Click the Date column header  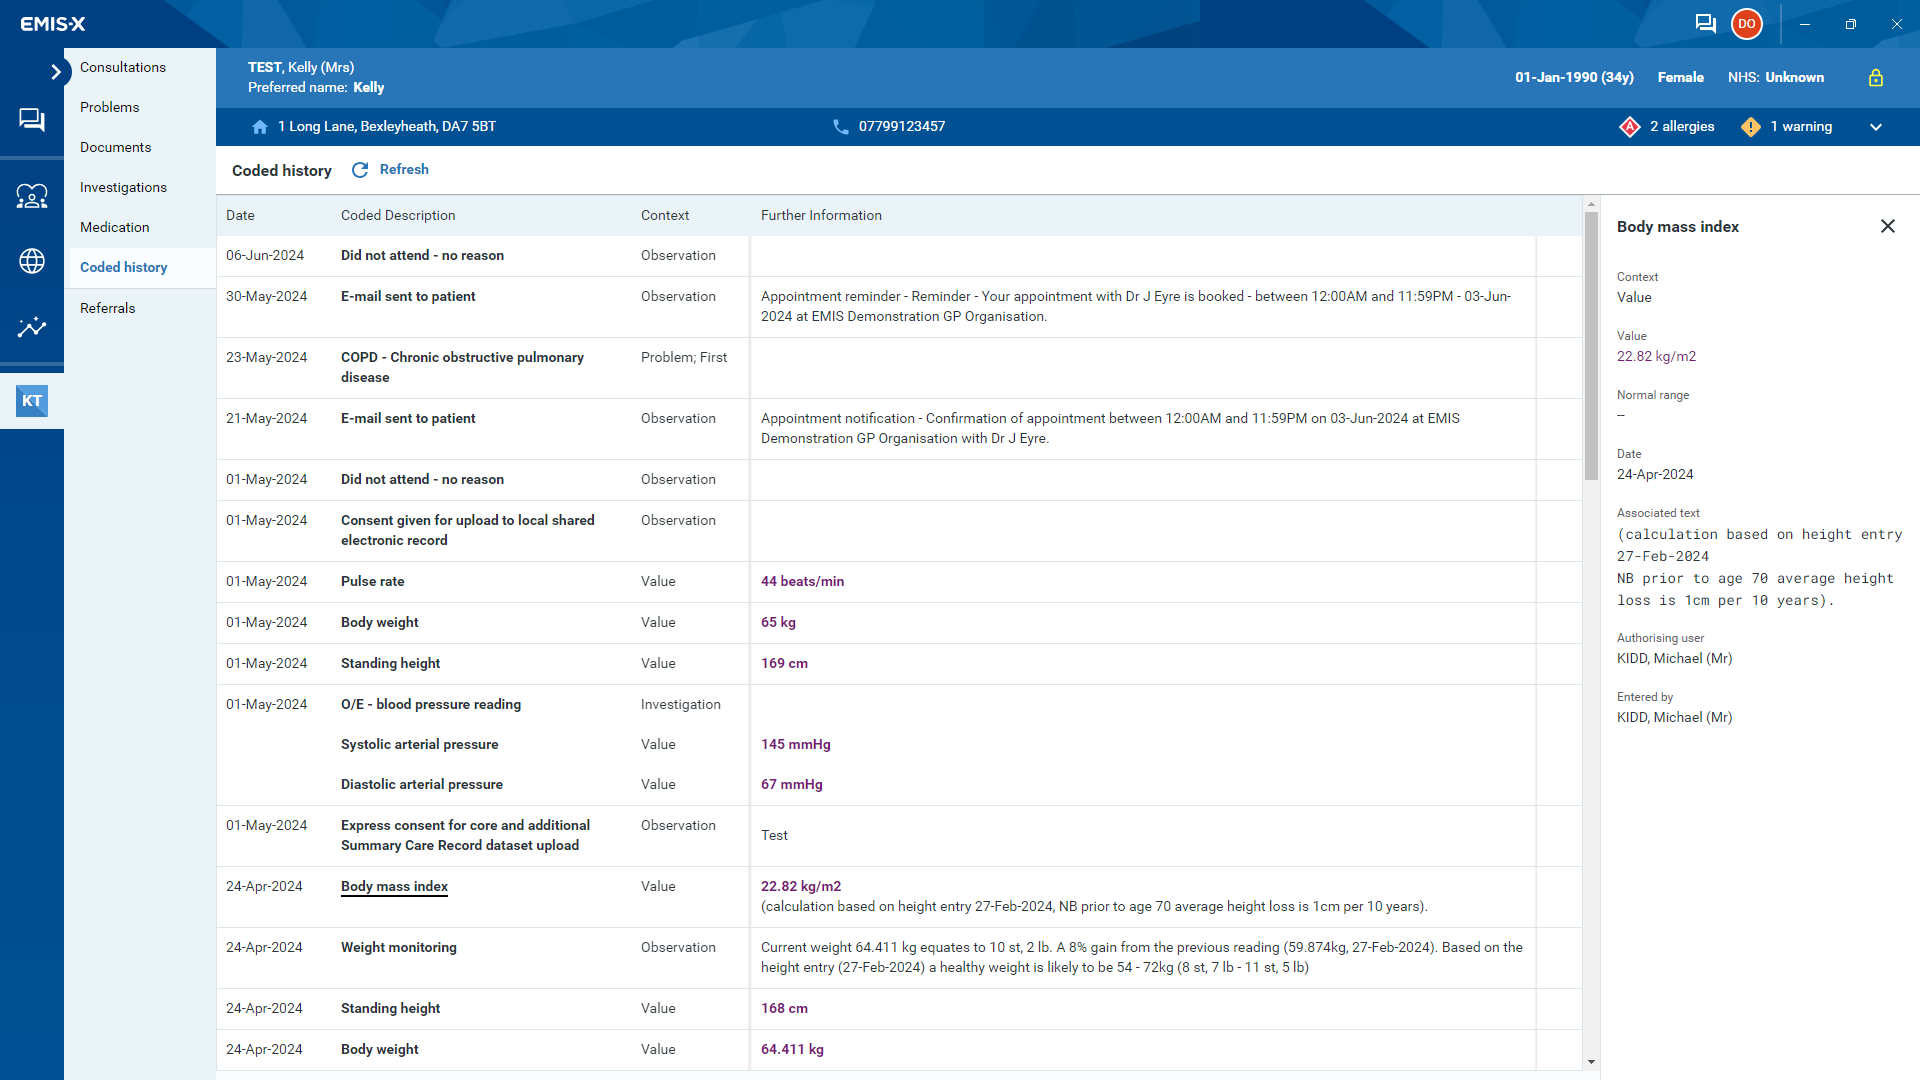click(x=240, y=215)
